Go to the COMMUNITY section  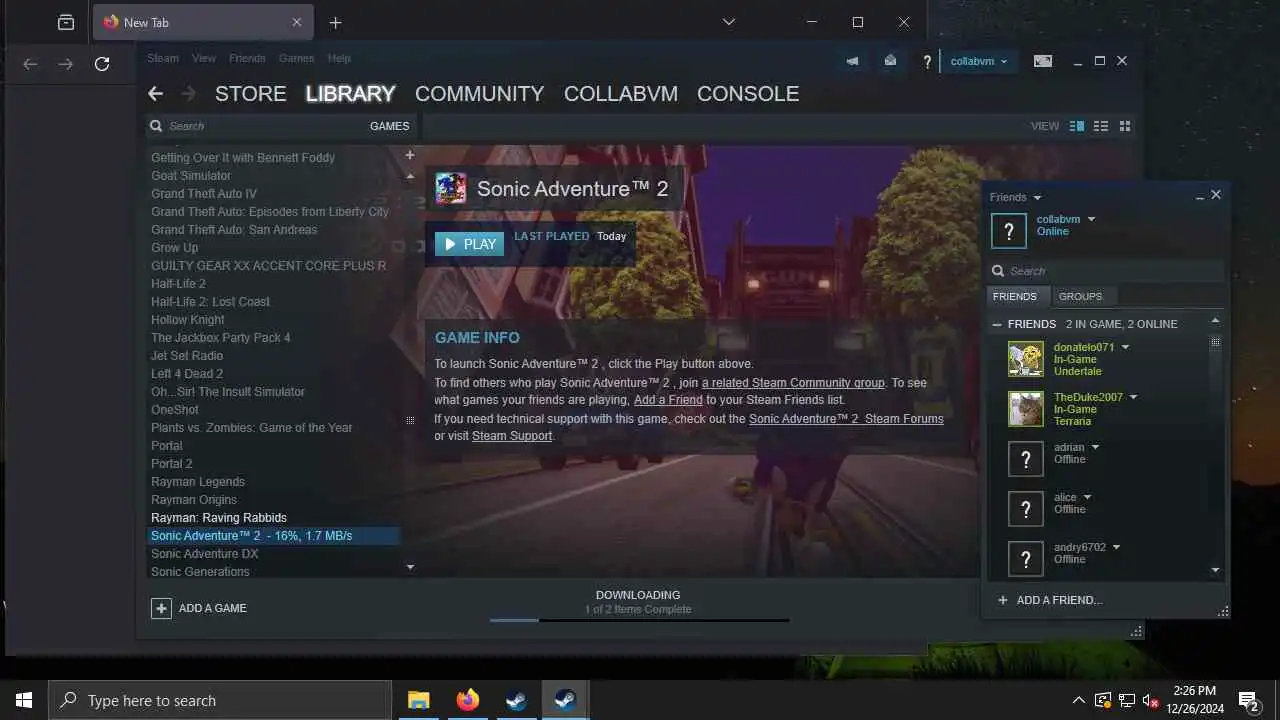point(479,93)
